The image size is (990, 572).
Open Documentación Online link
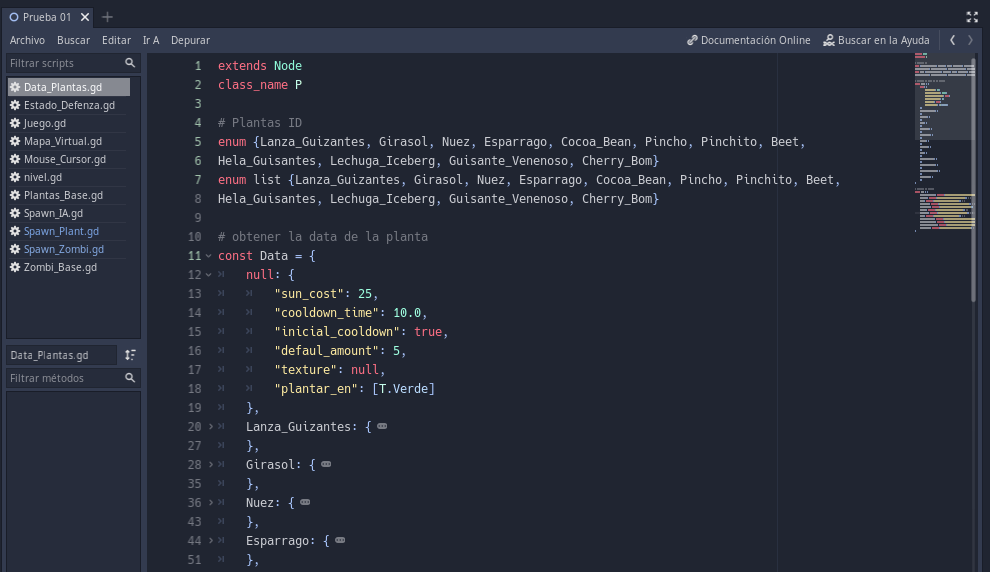pos(748,40)
